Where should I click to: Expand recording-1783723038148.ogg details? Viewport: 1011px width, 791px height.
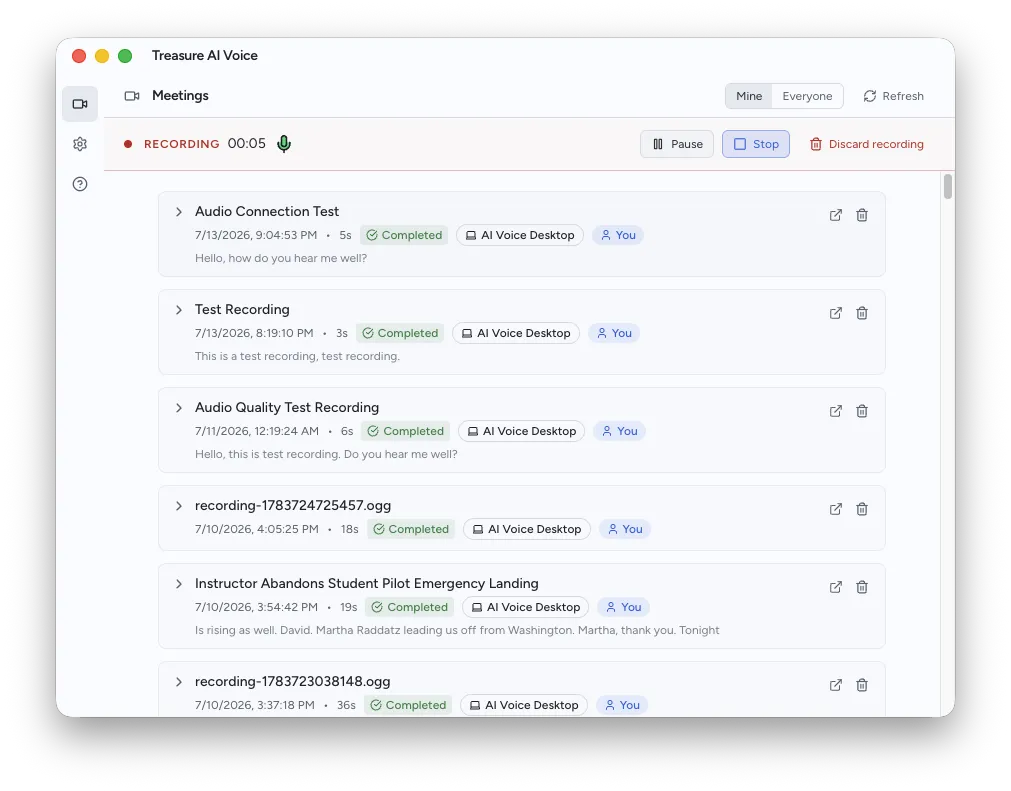(179, 682)
